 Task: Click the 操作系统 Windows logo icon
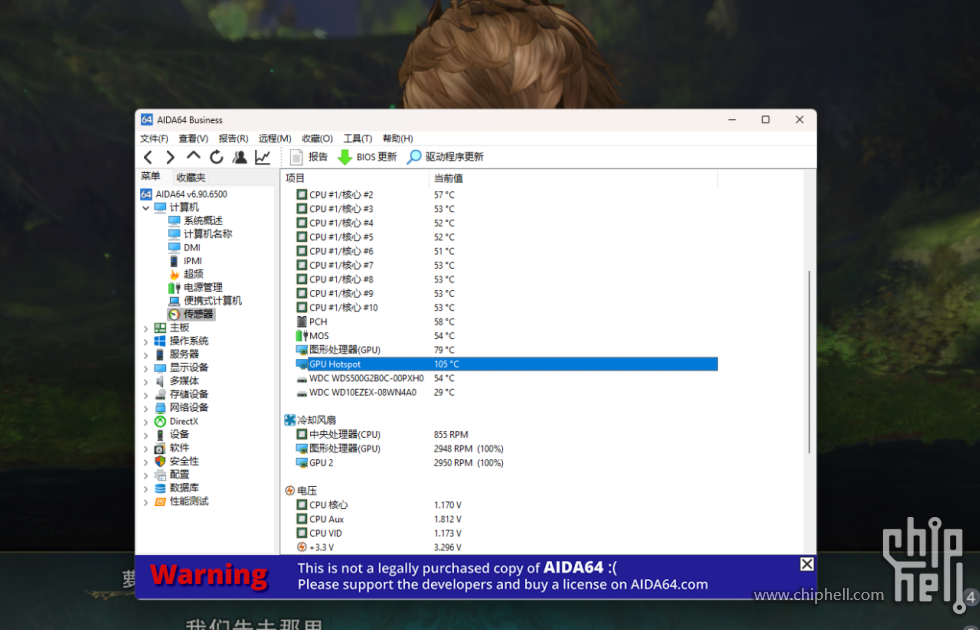coord(160,341)
